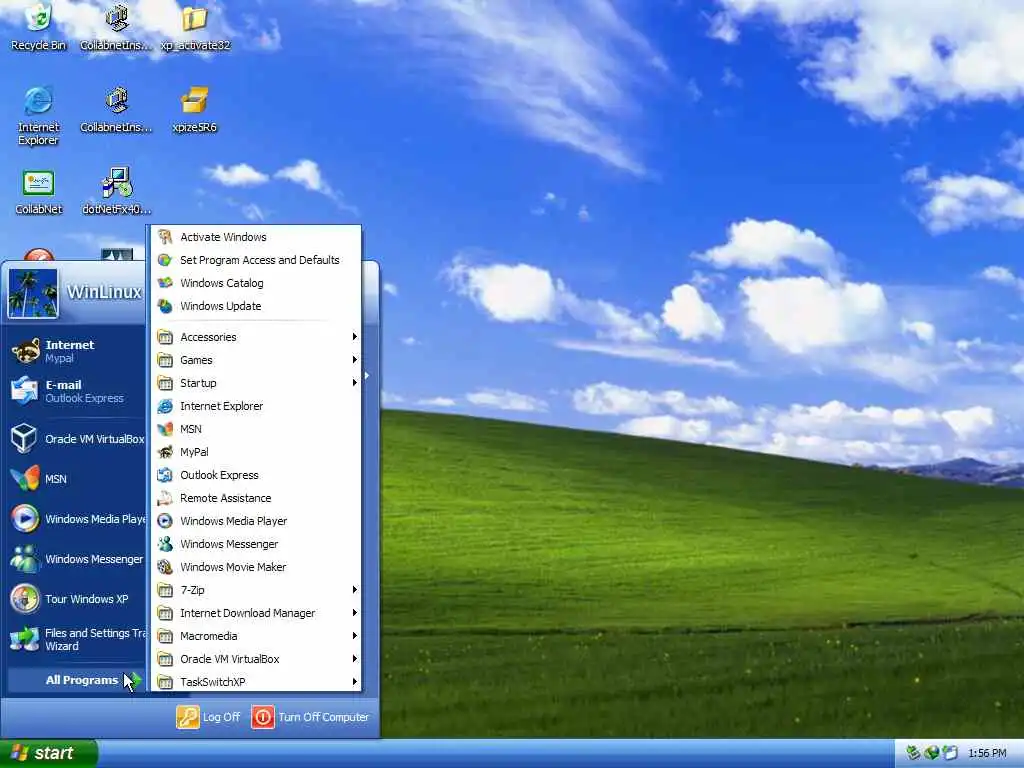Image resolution: width=1024 pixels, height=768 pixels.
Task: Expand Internet Download Manager folder
Action: (256, 613)
